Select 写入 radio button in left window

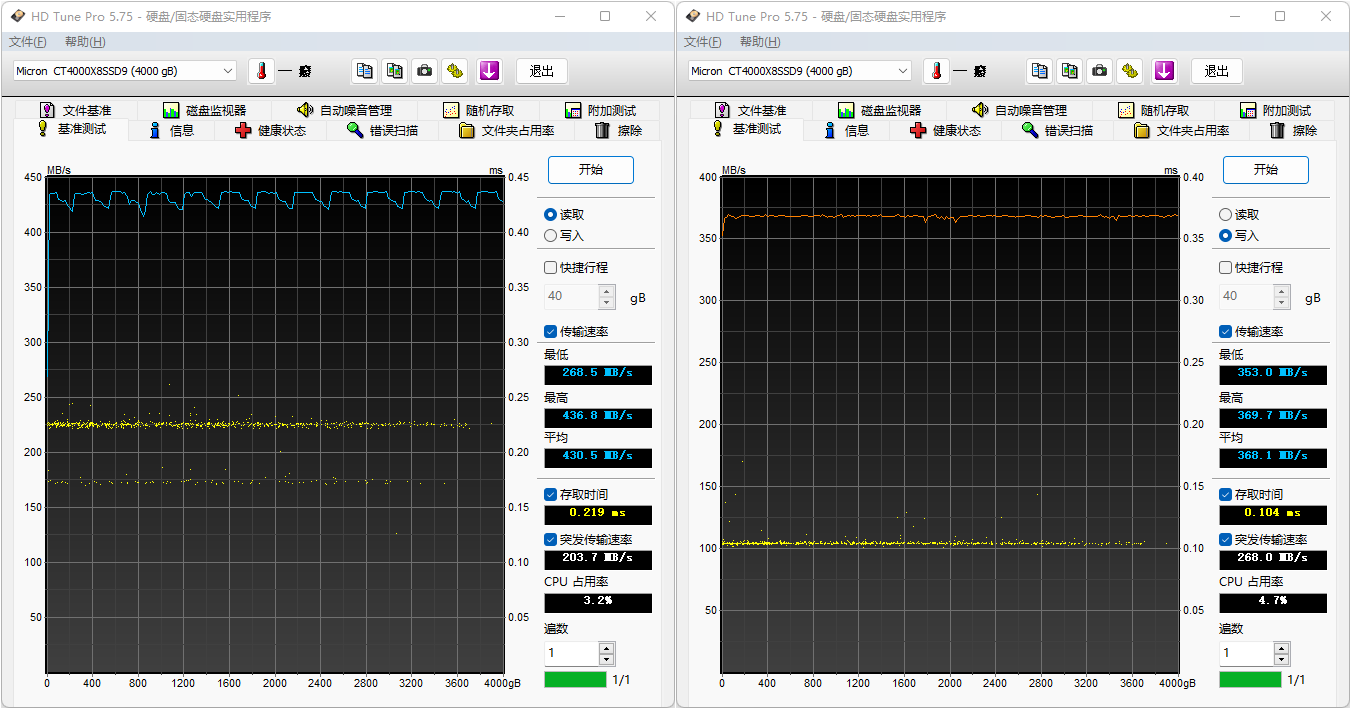click(550, 236)
